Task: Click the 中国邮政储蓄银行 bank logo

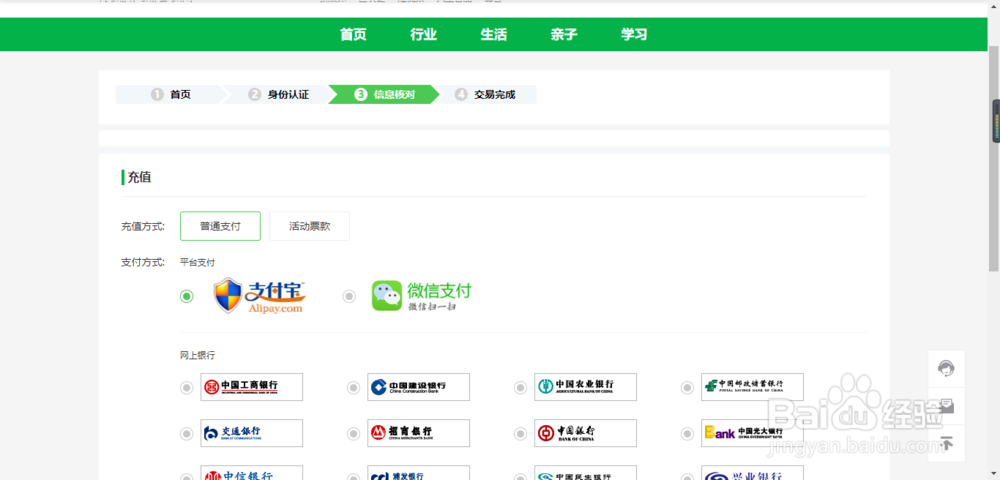Action: tap(753, 387)
